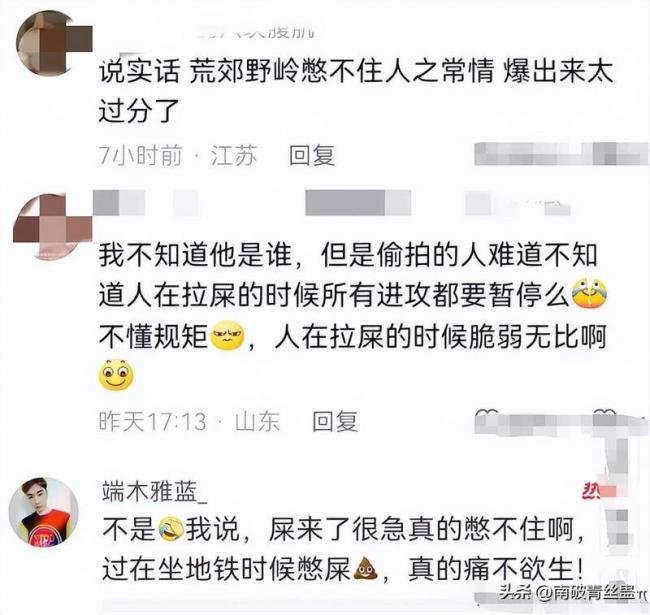This screenshot has height=615, width=650.
Task: Click the blurred username above the second comment
Action: coord(332,203)
